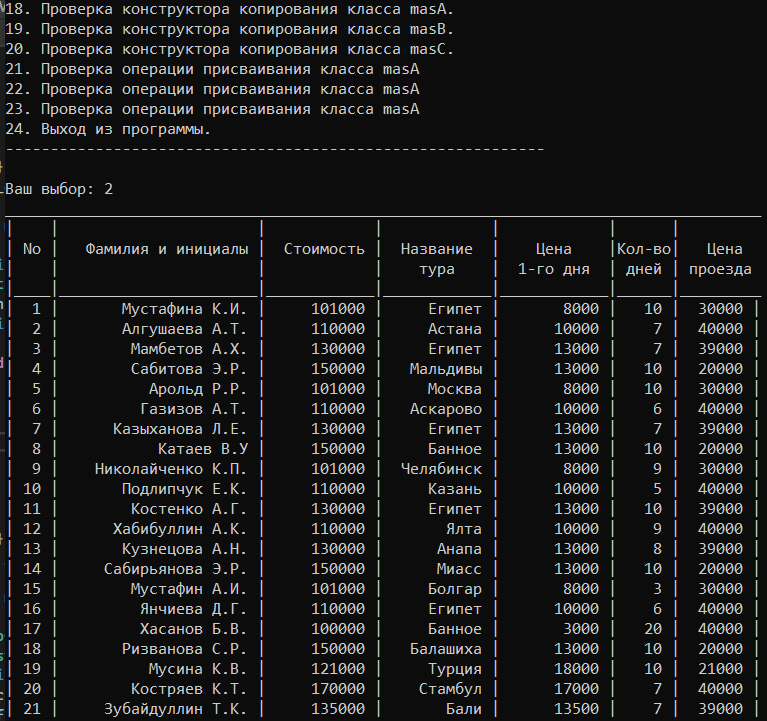This screenshot has height=721, width=767.
Task: Click '24. Выход из программы.' line
Action: (x=108, y=130)
